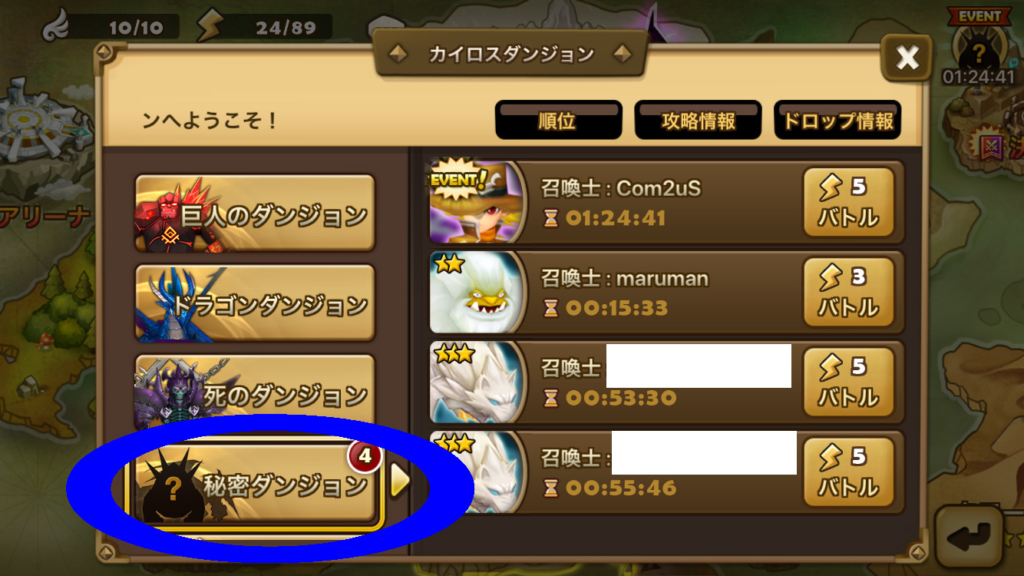Select ドラゴンダンジョン from the dungeon list
This screenshot has width=1024, height=576.
coord(255,303)
